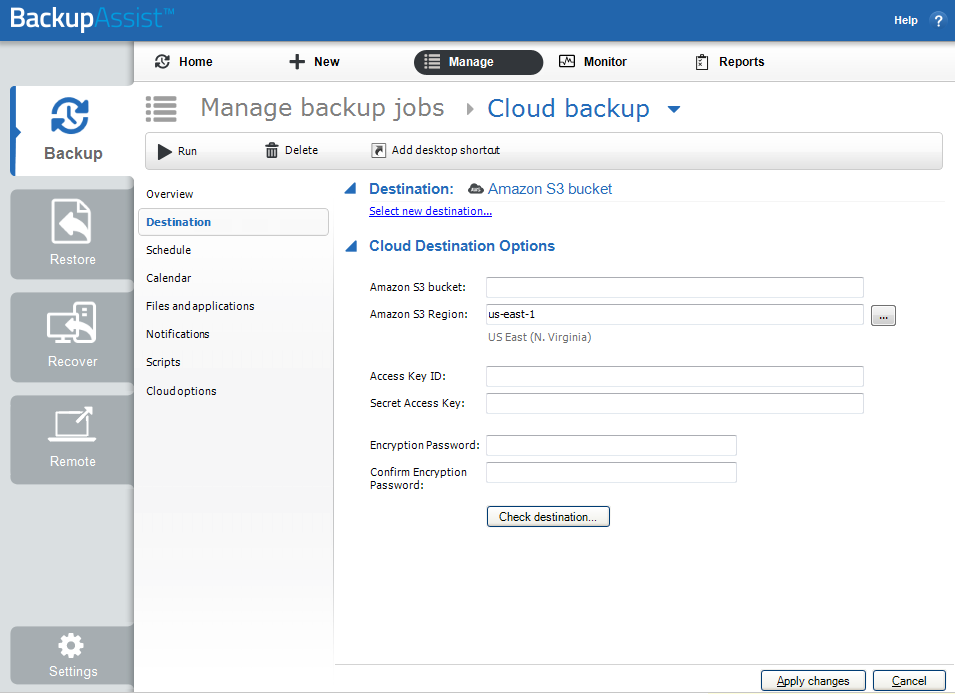Viewport: 955px width, 694px height.
Task: Click the Select new destination link
Action: click(x=431, y=211)
